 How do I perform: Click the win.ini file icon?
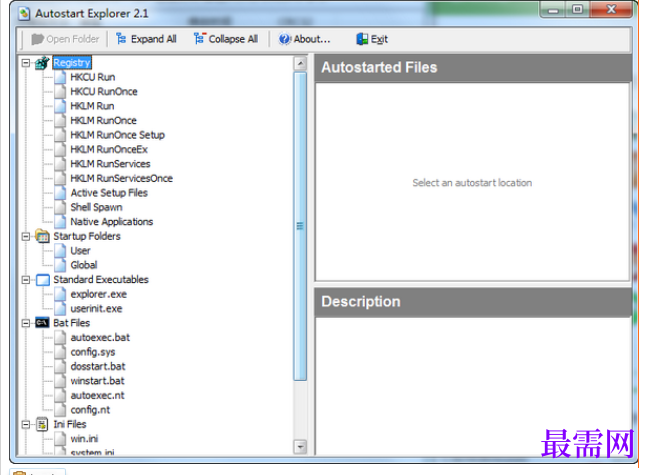(x=60, y=439)
